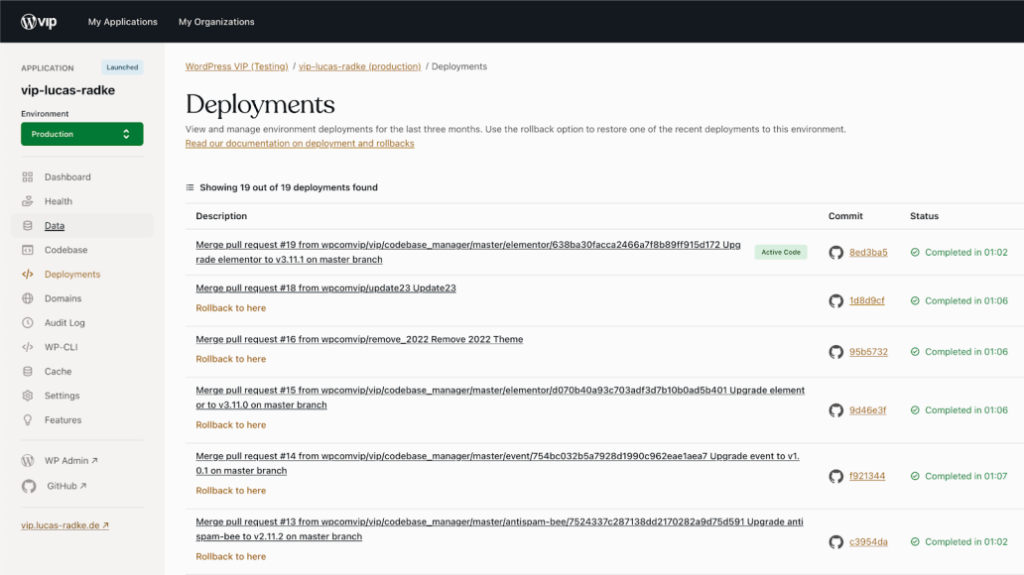Click completed check icon for commit 8ed3ba5

pyautogui.click(x=915, y=252)
